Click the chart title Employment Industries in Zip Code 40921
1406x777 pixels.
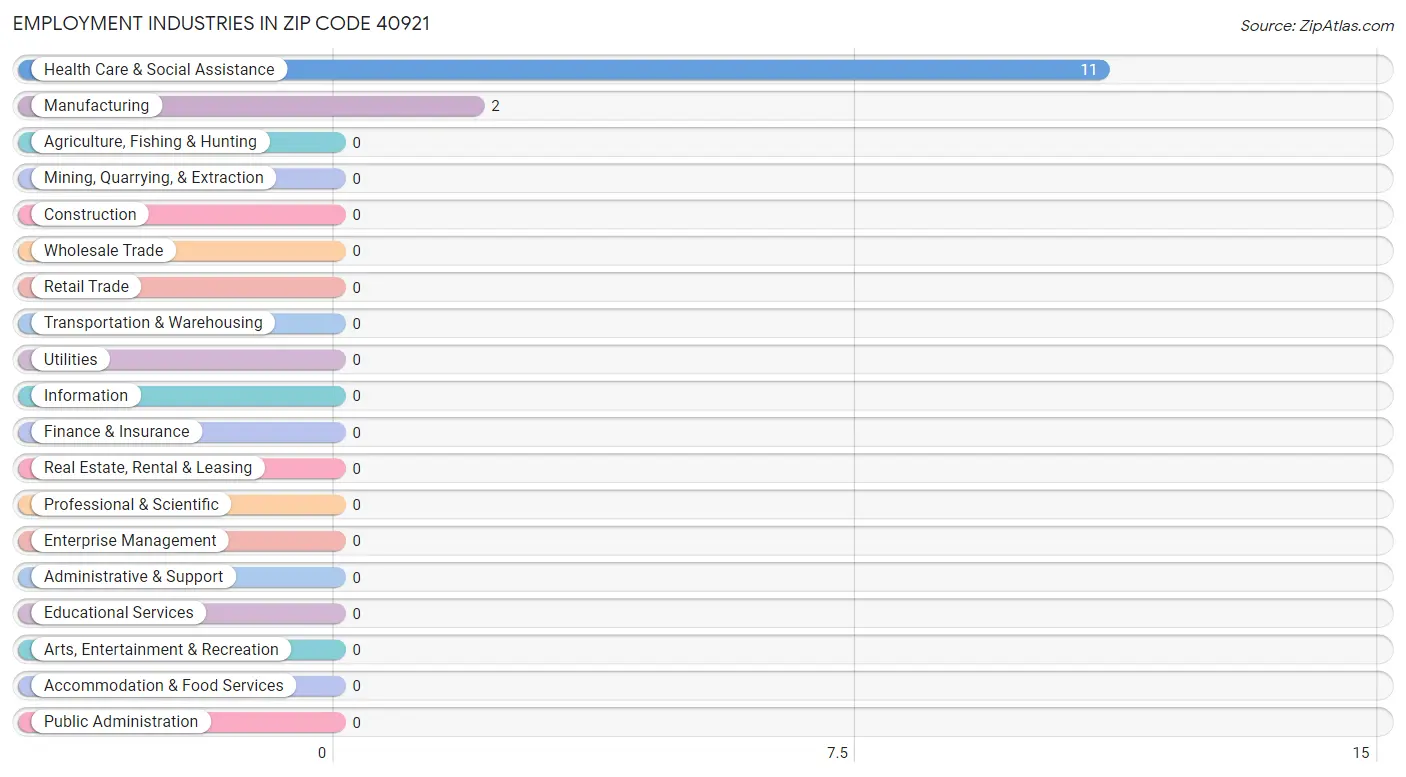coord(222,23)
